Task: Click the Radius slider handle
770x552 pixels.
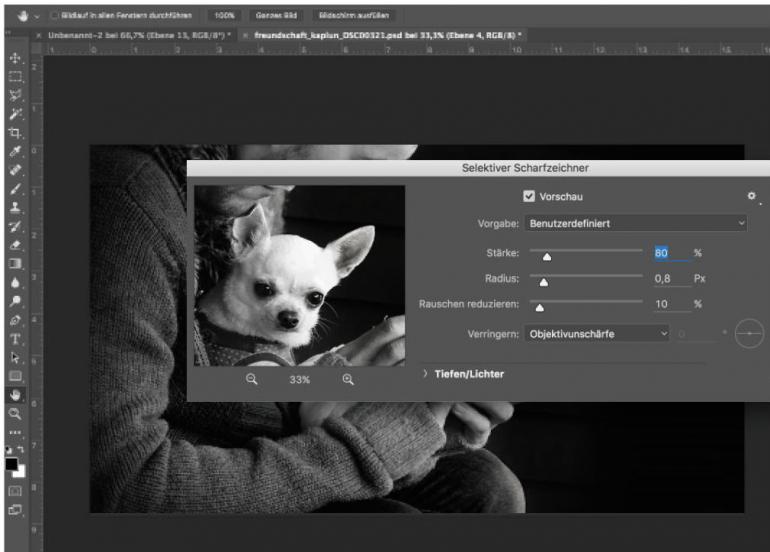Action: [544, 282]
